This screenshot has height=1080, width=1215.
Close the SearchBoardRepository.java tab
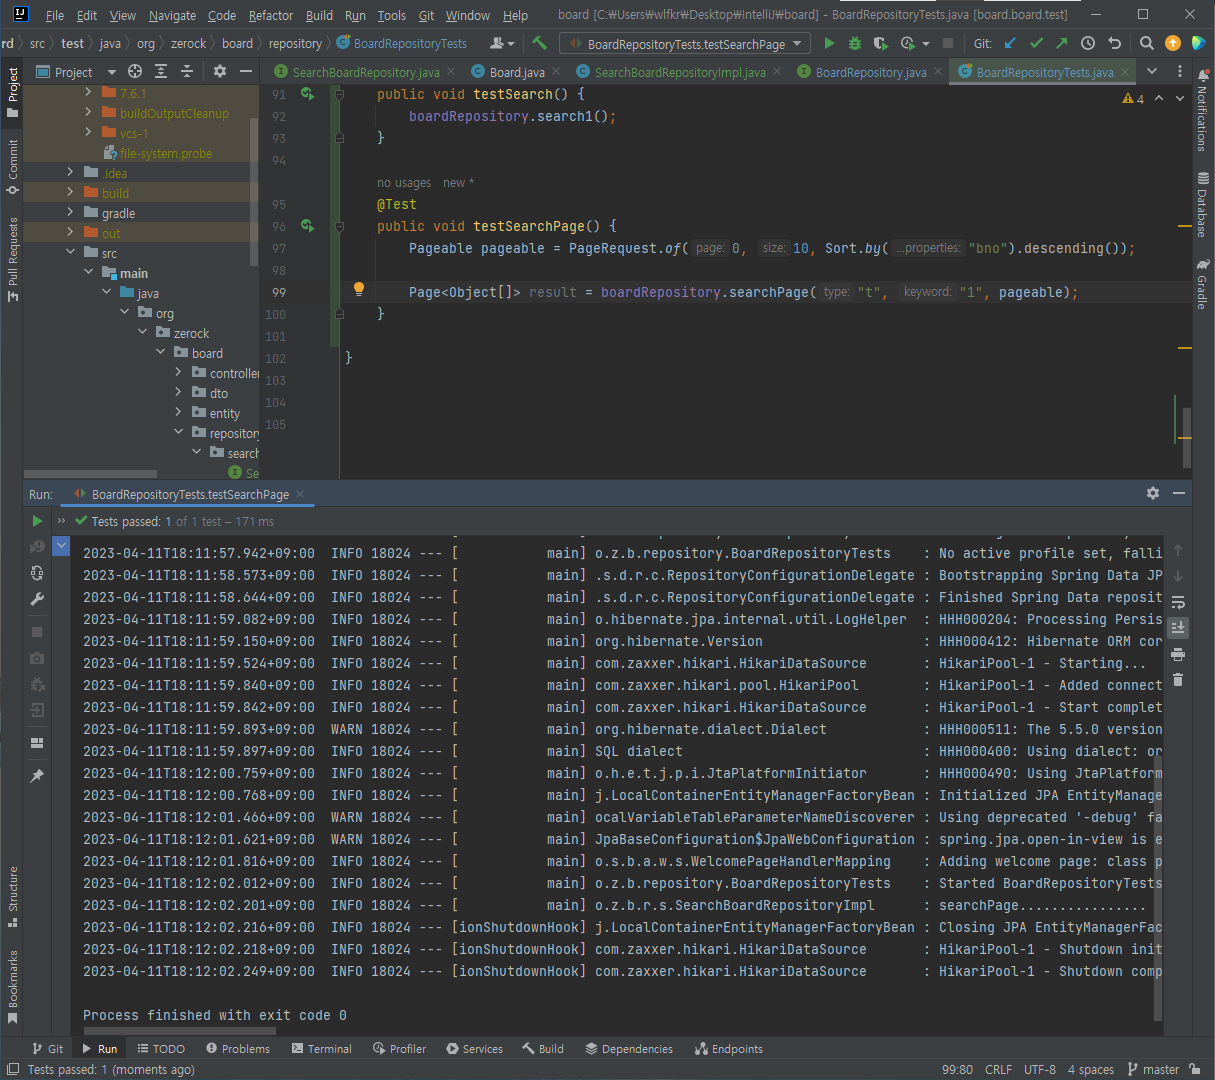point(451,72)
